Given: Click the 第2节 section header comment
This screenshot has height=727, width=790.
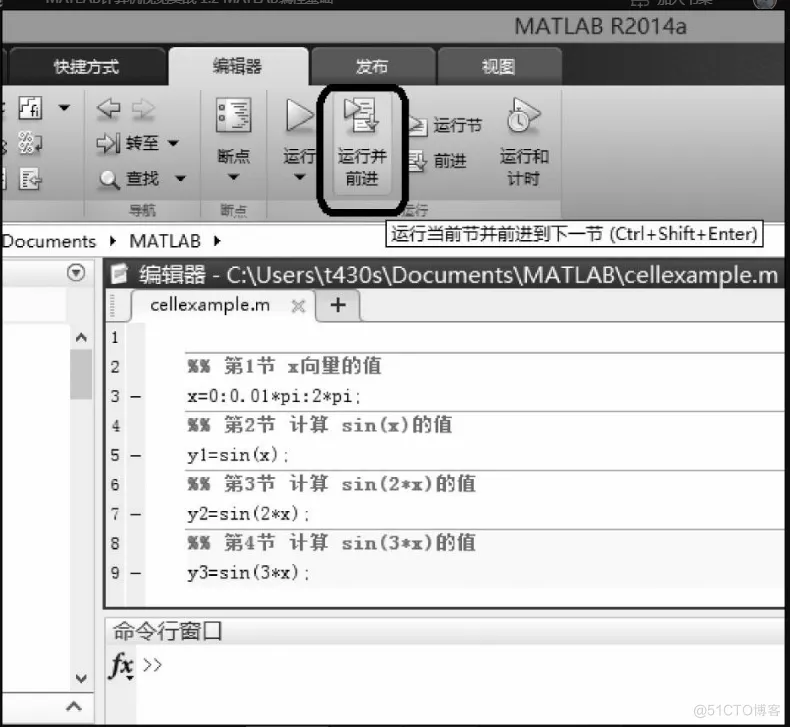Looking at the screenshot, I should tap(319, 425).
